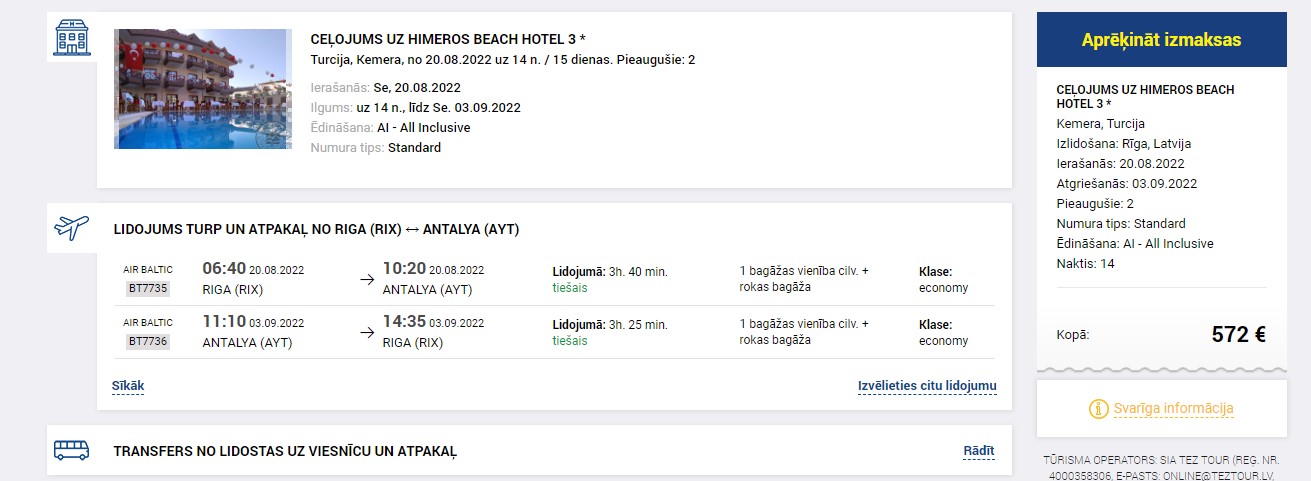This screenshot has width=1311, height=481.
Task: Click 'Kemera, Turcija' in summary sidebar
Action: tap(1100, 124)
